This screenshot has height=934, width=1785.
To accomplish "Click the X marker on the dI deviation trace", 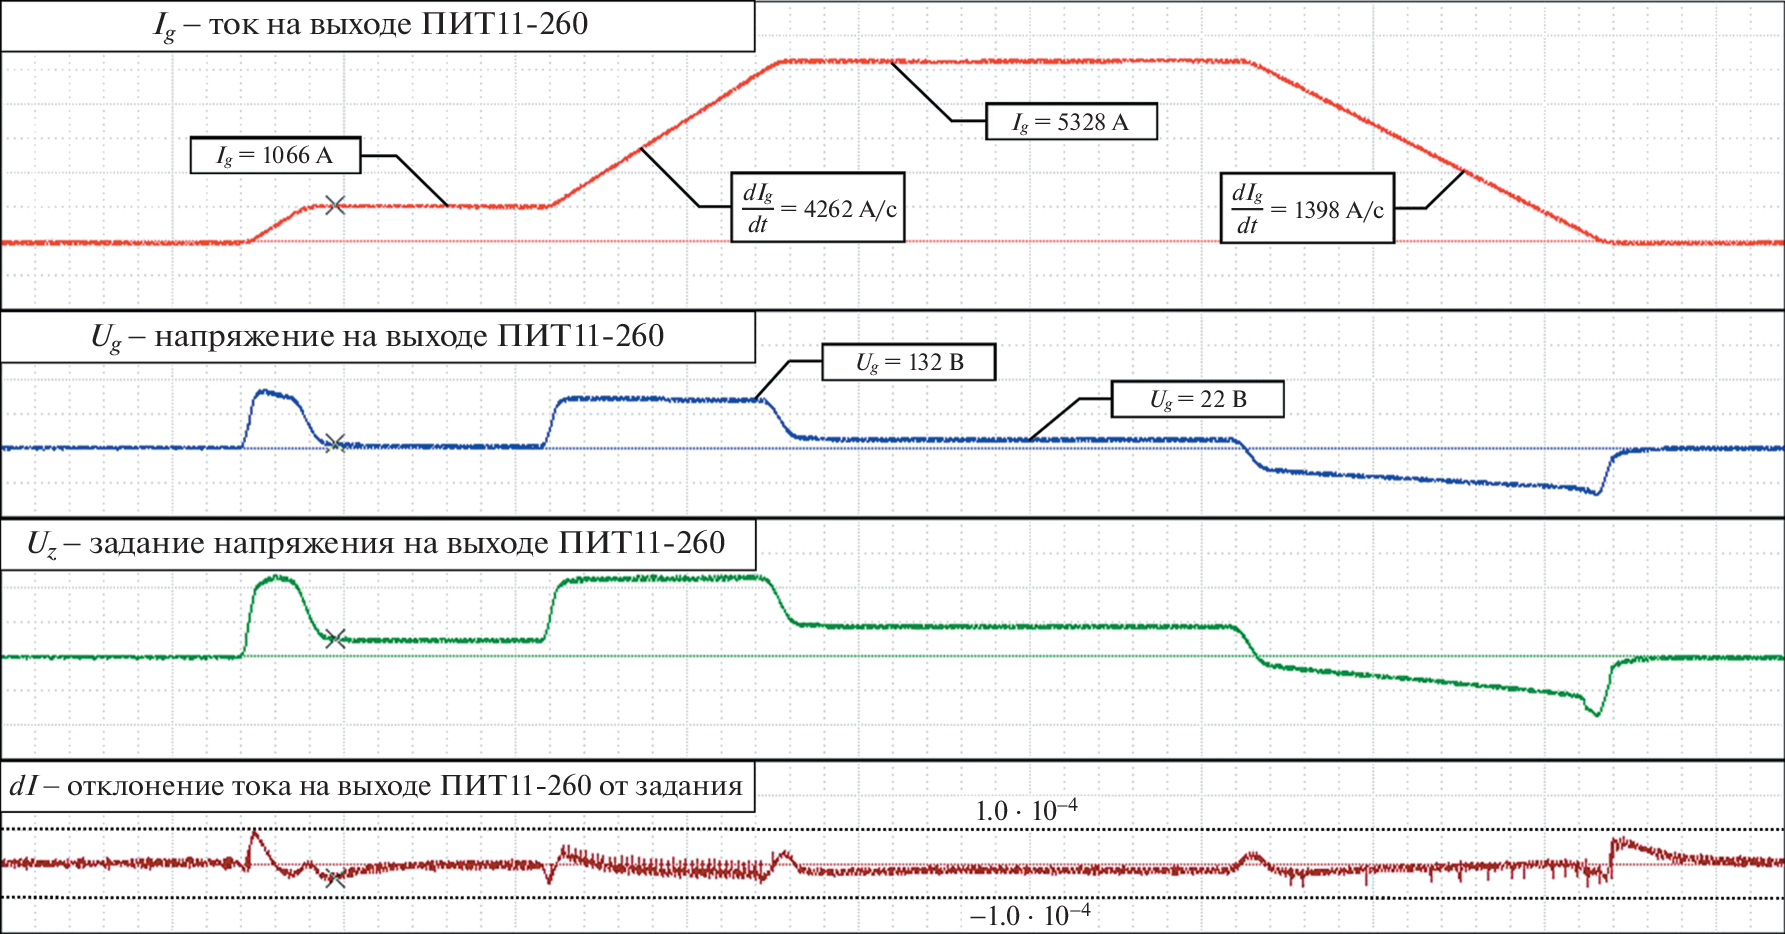I will [335, 879].
